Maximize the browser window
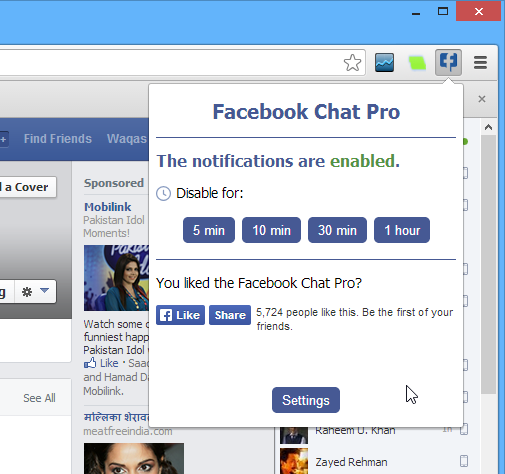 [443, 12]
